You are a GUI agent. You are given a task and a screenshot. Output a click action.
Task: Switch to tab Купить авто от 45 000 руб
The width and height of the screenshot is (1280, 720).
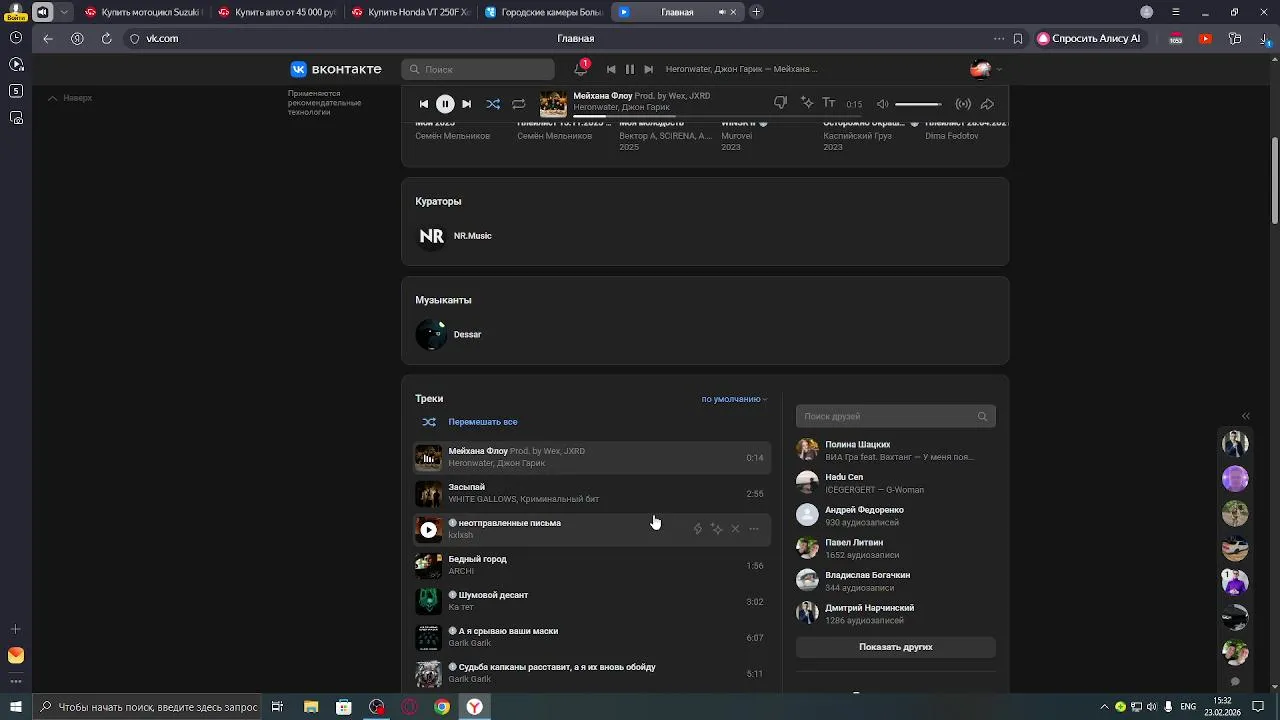pos(276,12)
